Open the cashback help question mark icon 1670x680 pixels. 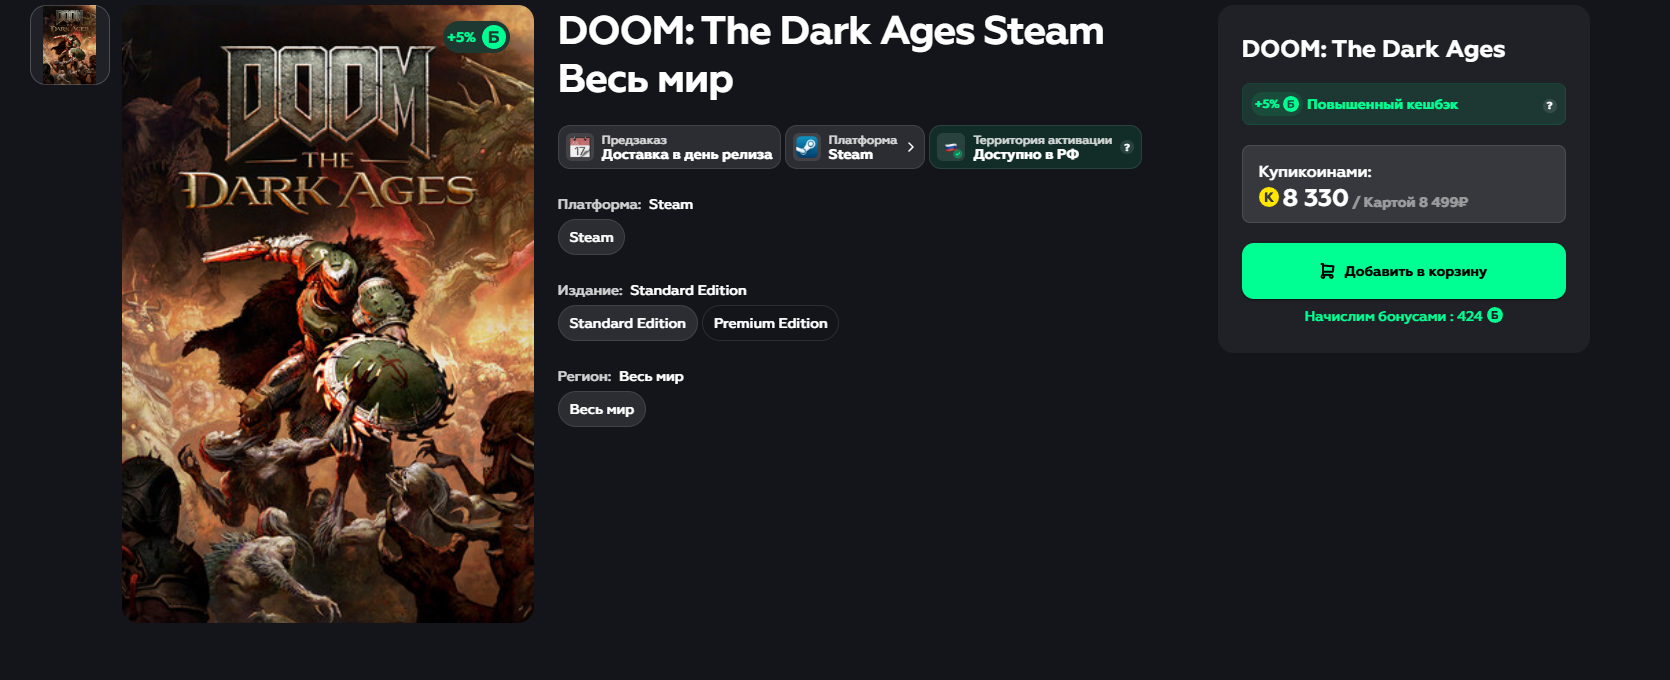click(1549, 105)
